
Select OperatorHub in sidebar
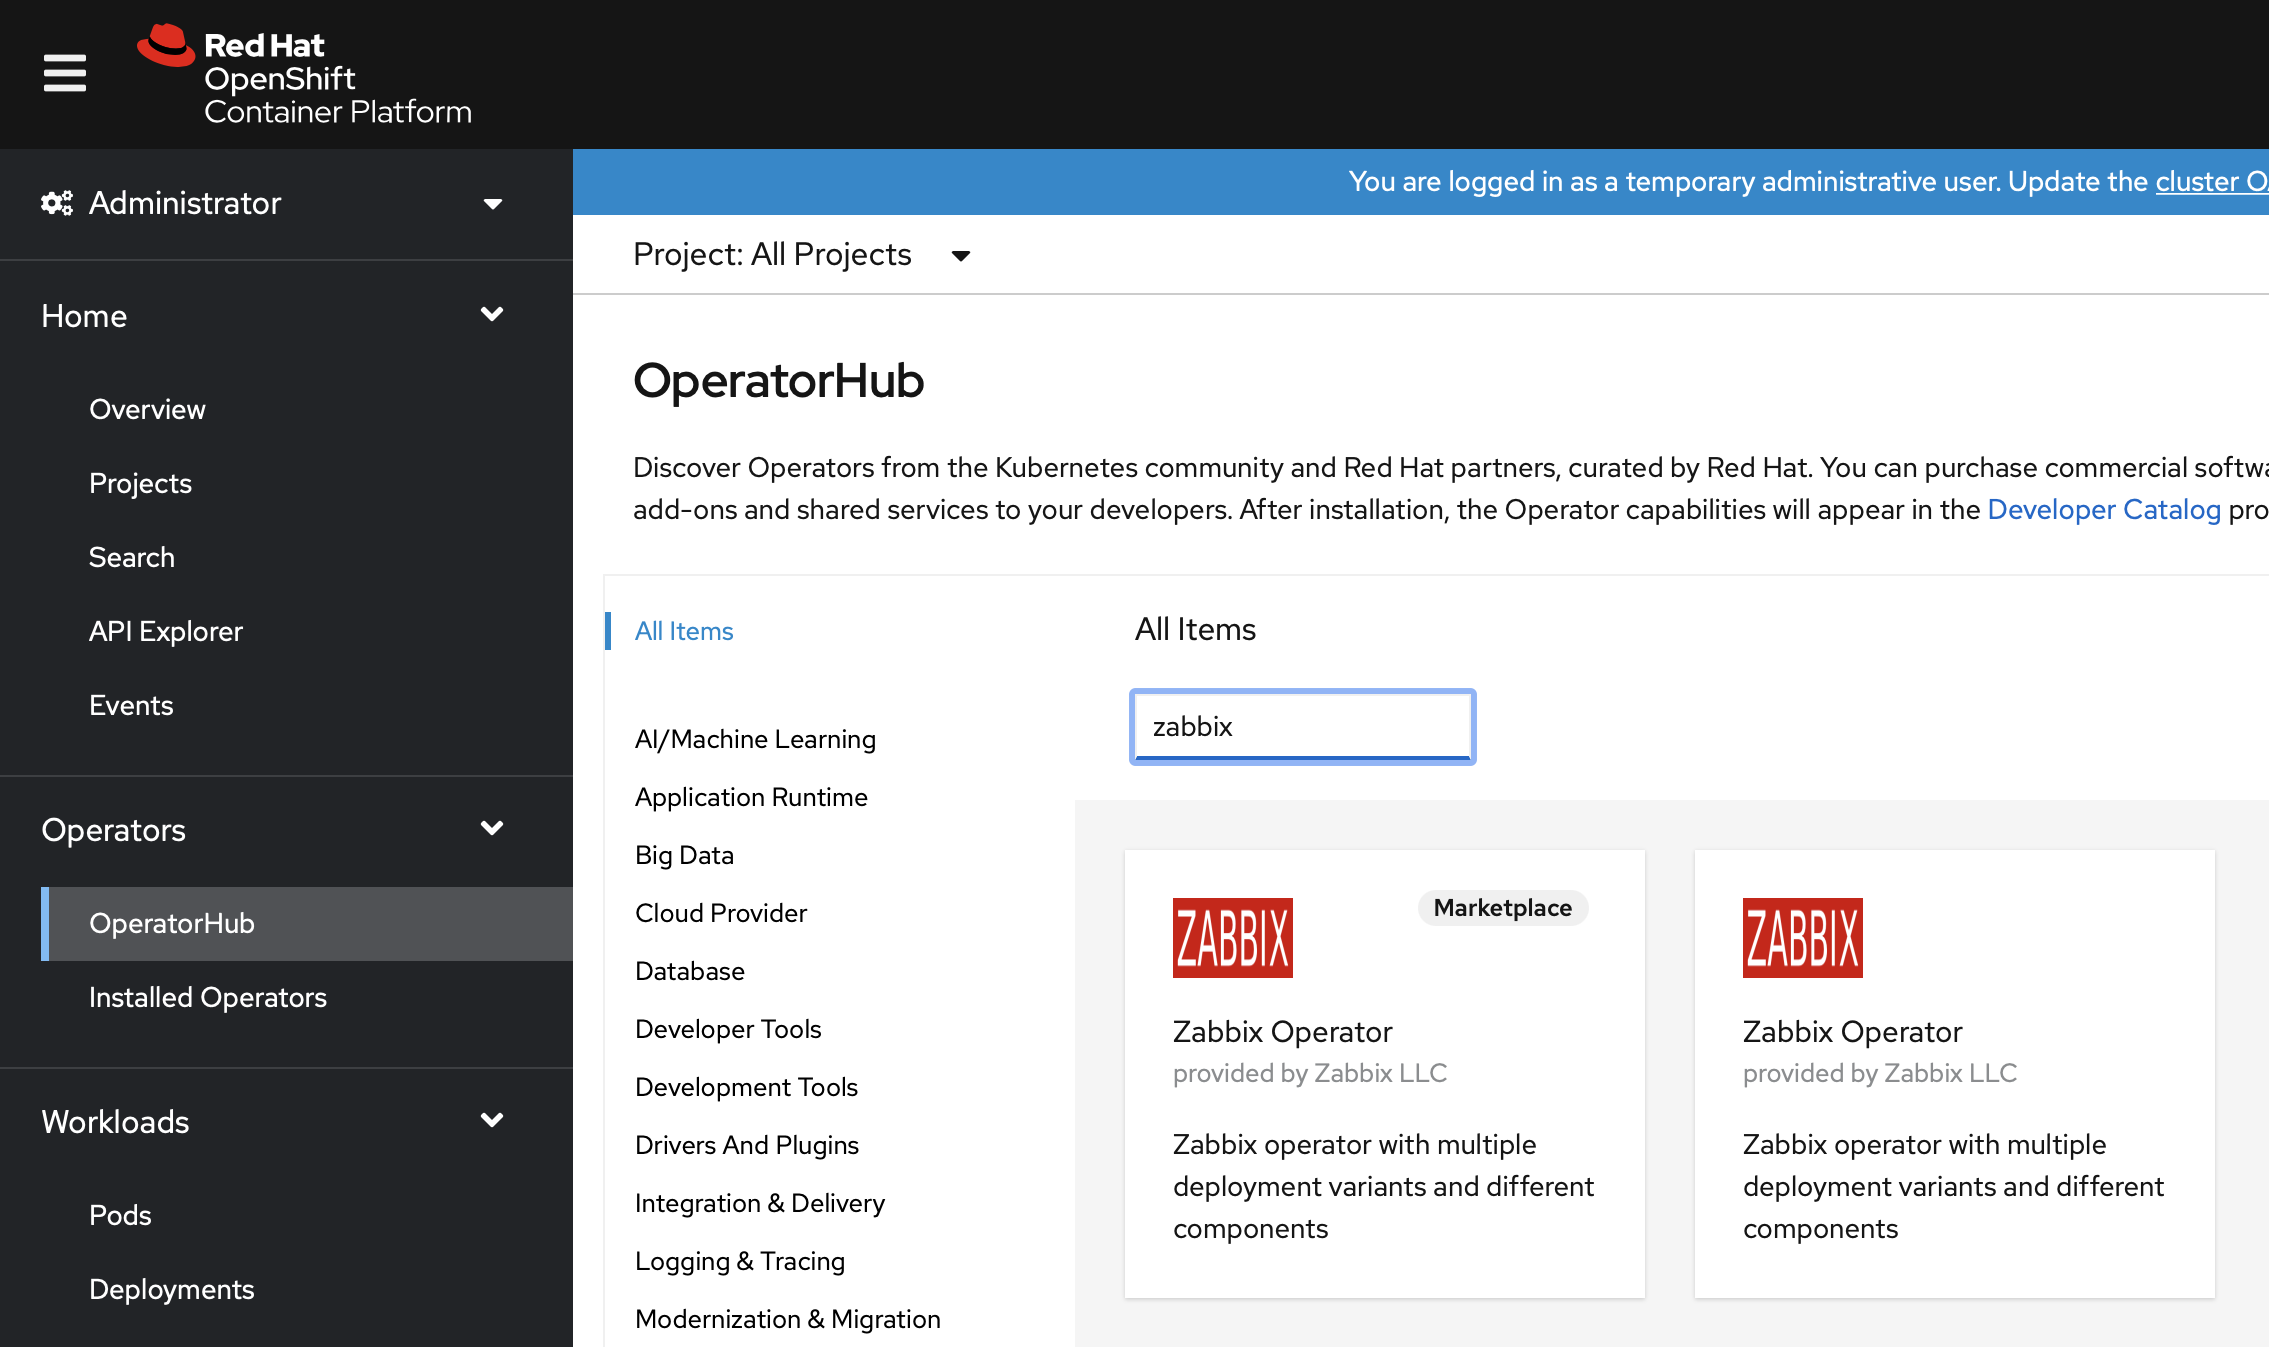pyautogui.click(x=307, y=923)
